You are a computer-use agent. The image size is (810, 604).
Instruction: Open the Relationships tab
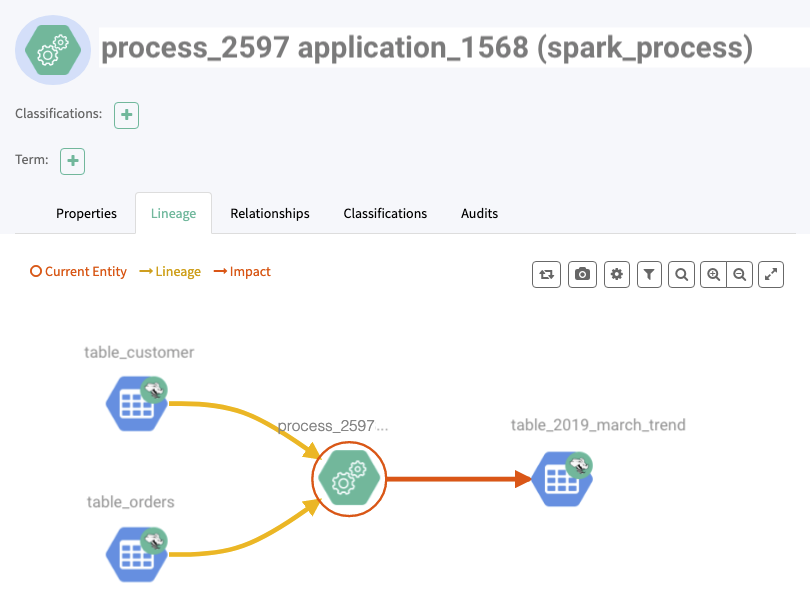269,214
